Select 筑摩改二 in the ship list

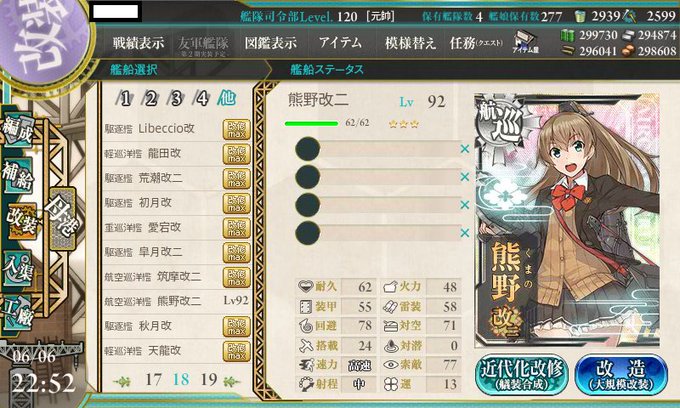click(177, 277)
